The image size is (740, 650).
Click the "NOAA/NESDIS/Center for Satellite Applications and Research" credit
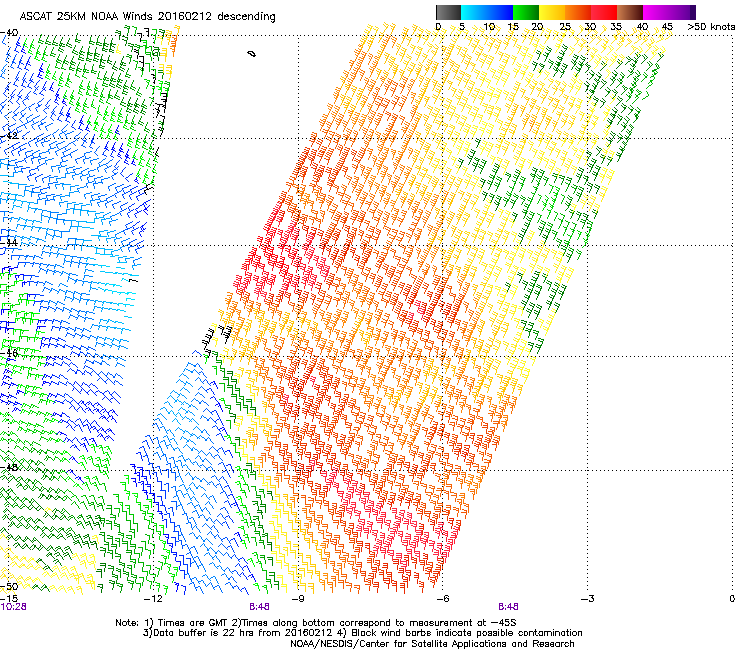(432, 644)
